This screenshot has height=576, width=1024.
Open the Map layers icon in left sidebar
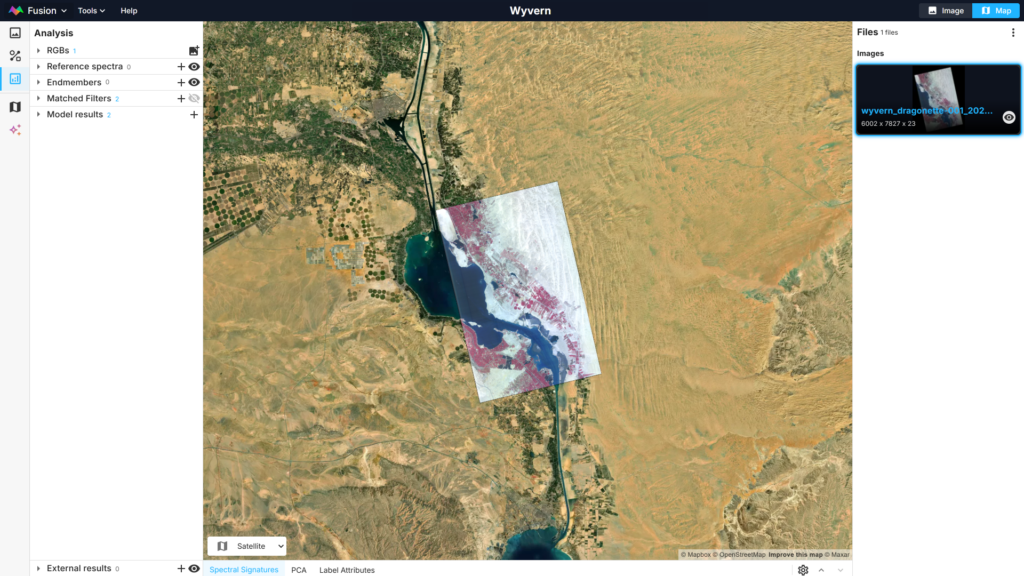(15, 106)
